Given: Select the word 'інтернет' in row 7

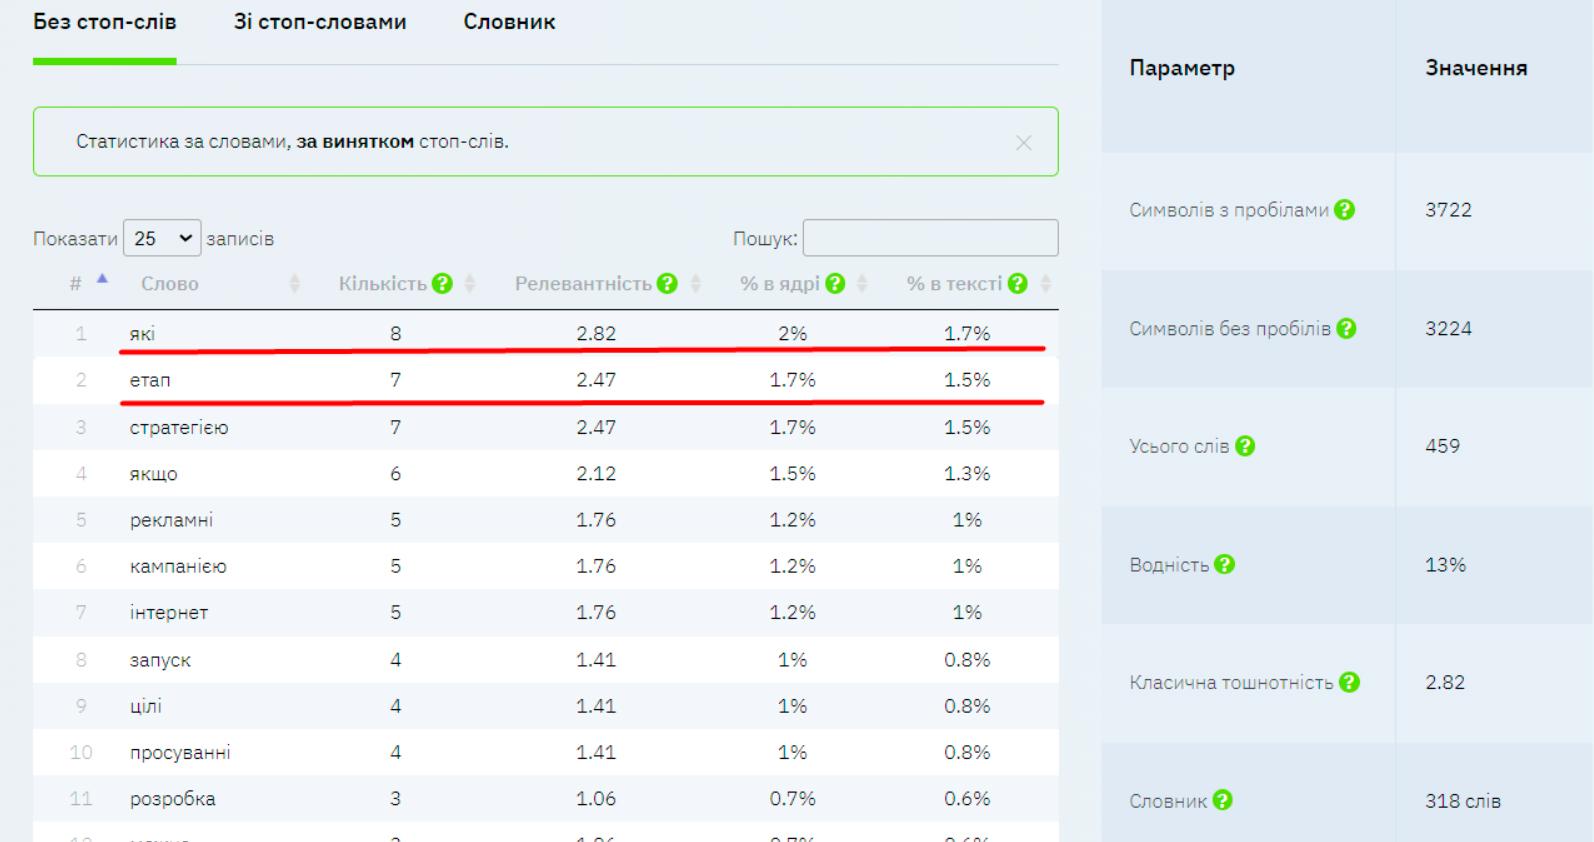Looking at the screenshot, I should 169,612.
